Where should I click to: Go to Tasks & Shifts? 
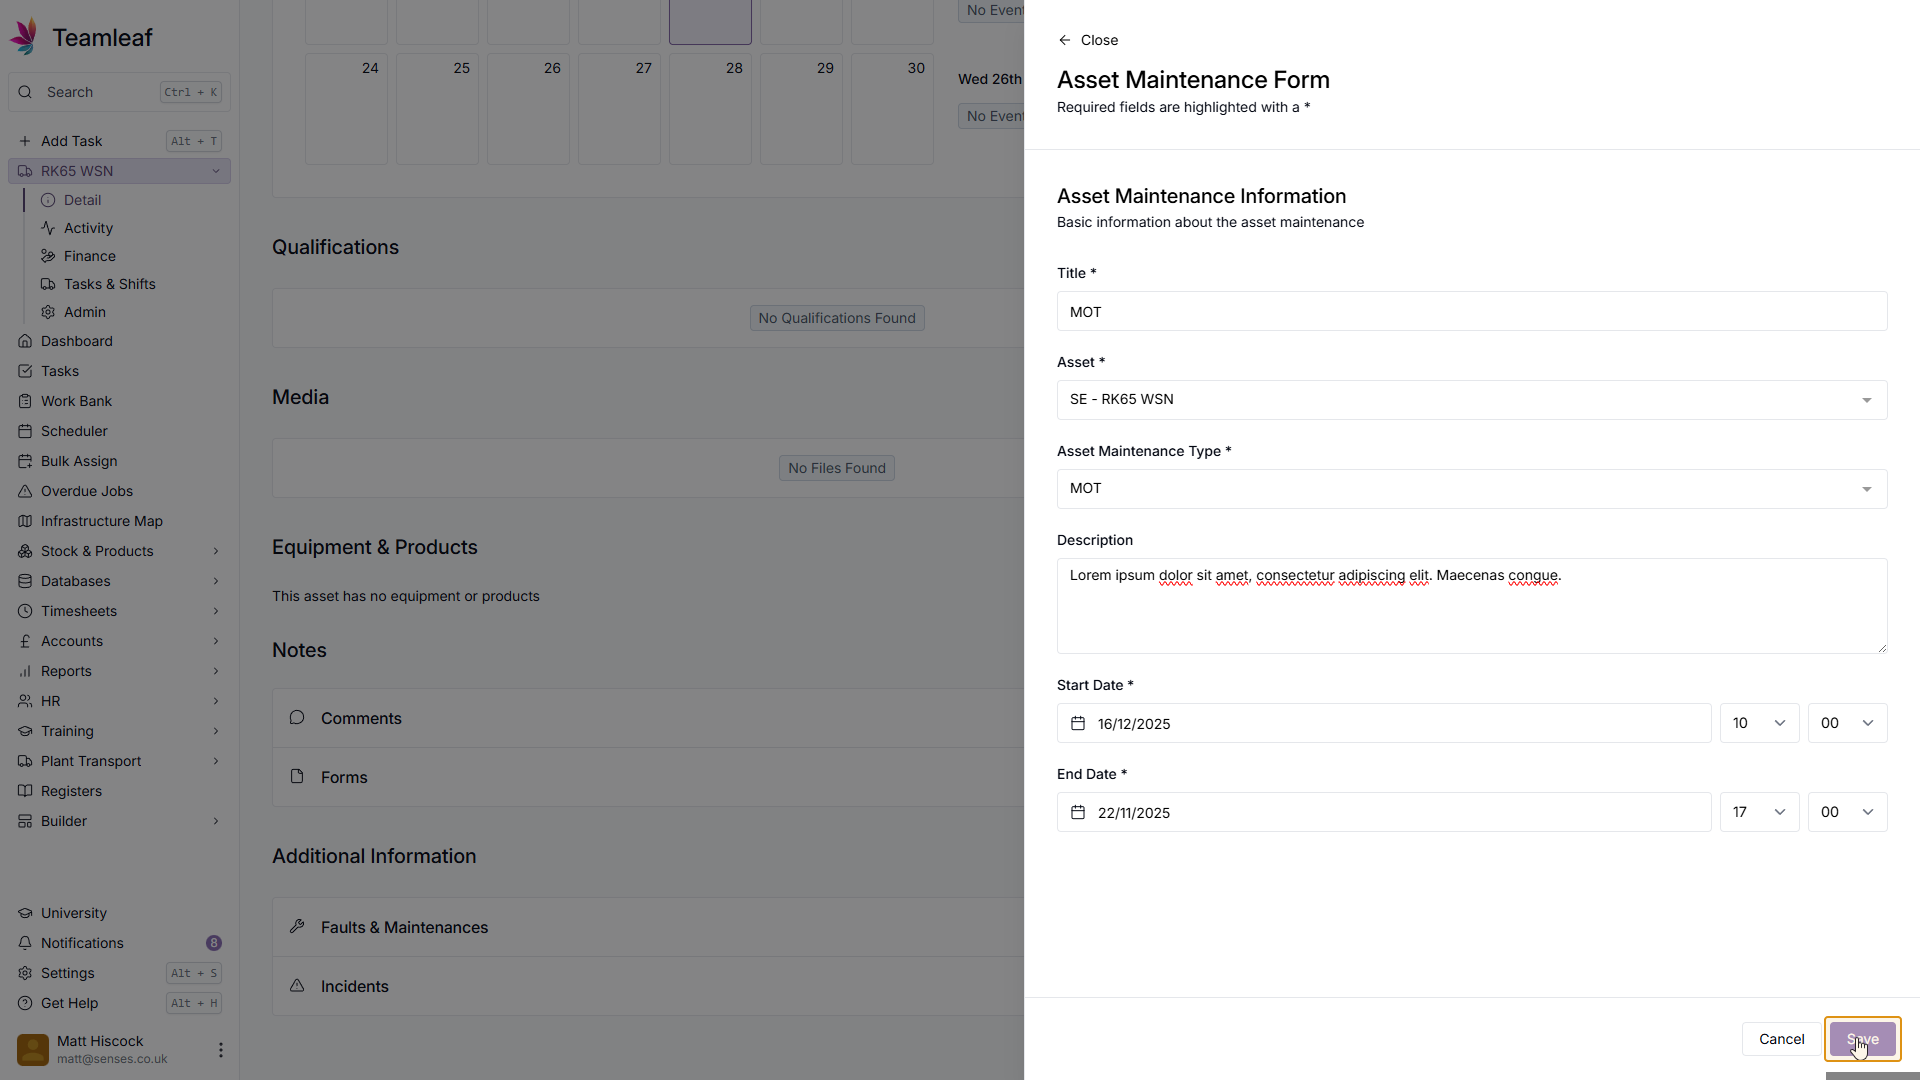(109, 284)
